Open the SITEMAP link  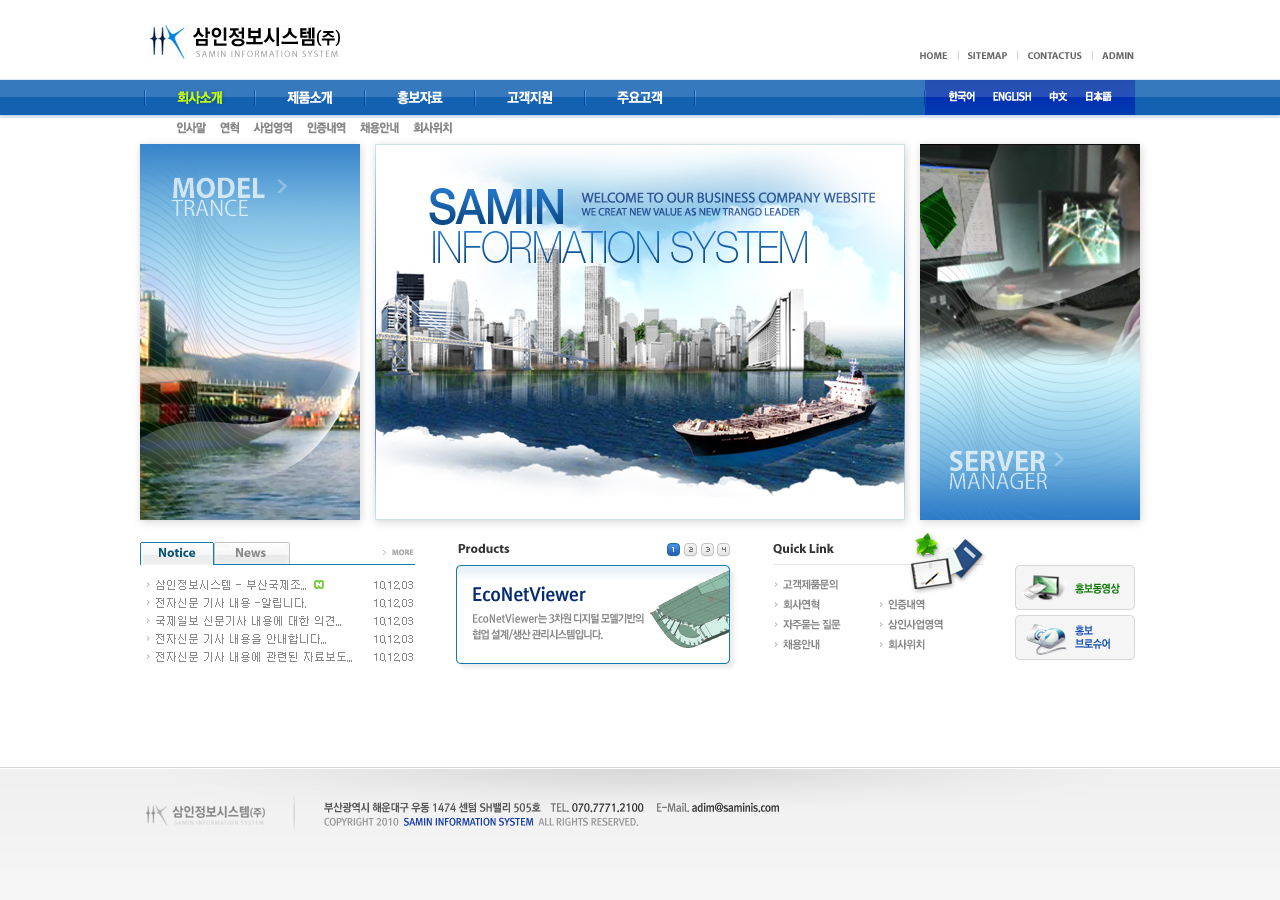tap(987, 56)
